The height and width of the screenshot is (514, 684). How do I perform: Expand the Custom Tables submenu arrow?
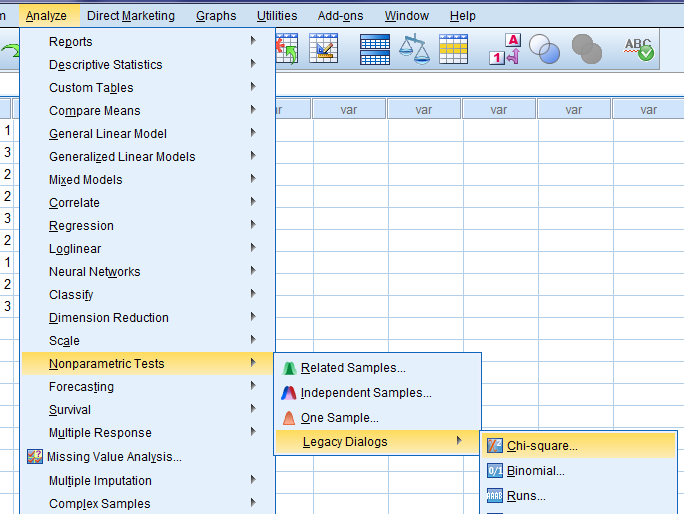coord(253,86)
